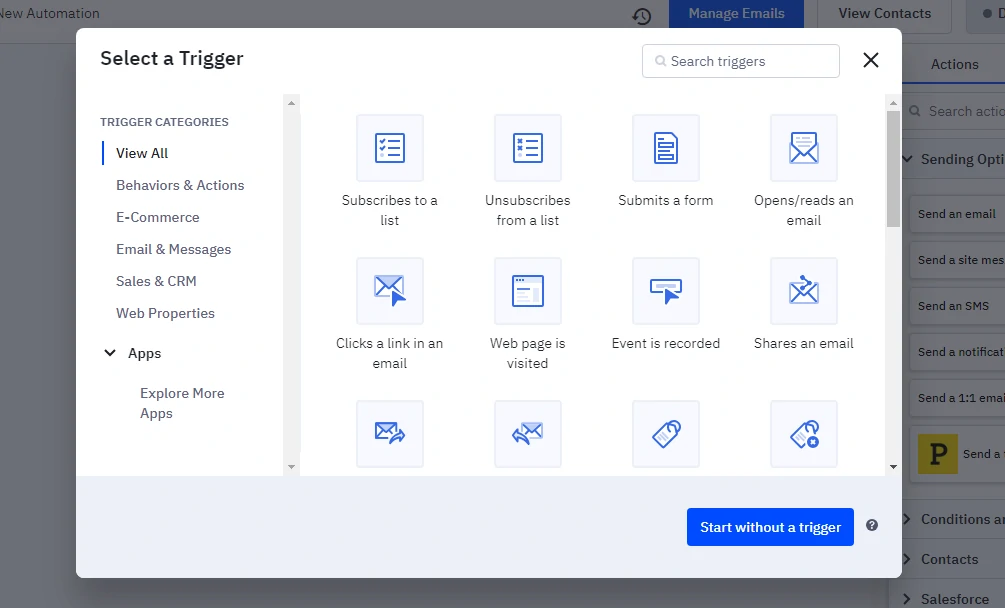Select the Send a site message action
The width and height of the screenshot is (1005, 608).
click(x=958, y=260)
